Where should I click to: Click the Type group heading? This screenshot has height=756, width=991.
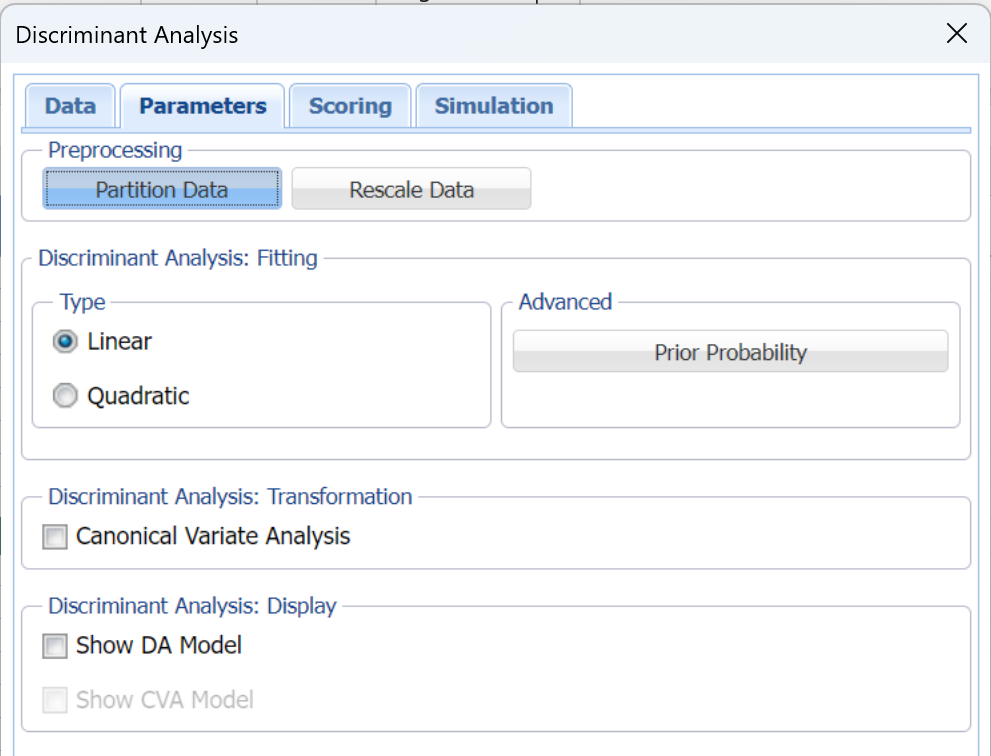tap(82, 302)
